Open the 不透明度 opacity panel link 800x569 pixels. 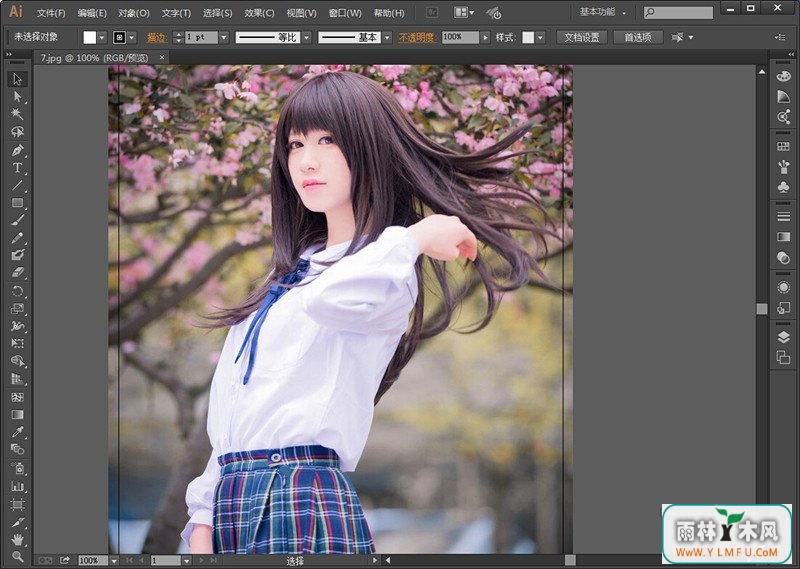[417, 37]
